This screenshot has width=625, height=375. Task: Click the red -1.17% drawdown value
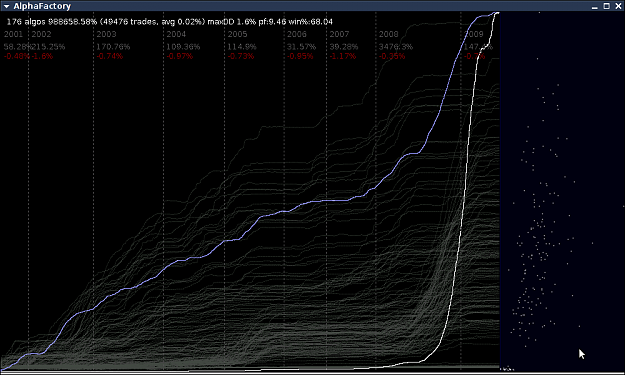click(343, 56)
